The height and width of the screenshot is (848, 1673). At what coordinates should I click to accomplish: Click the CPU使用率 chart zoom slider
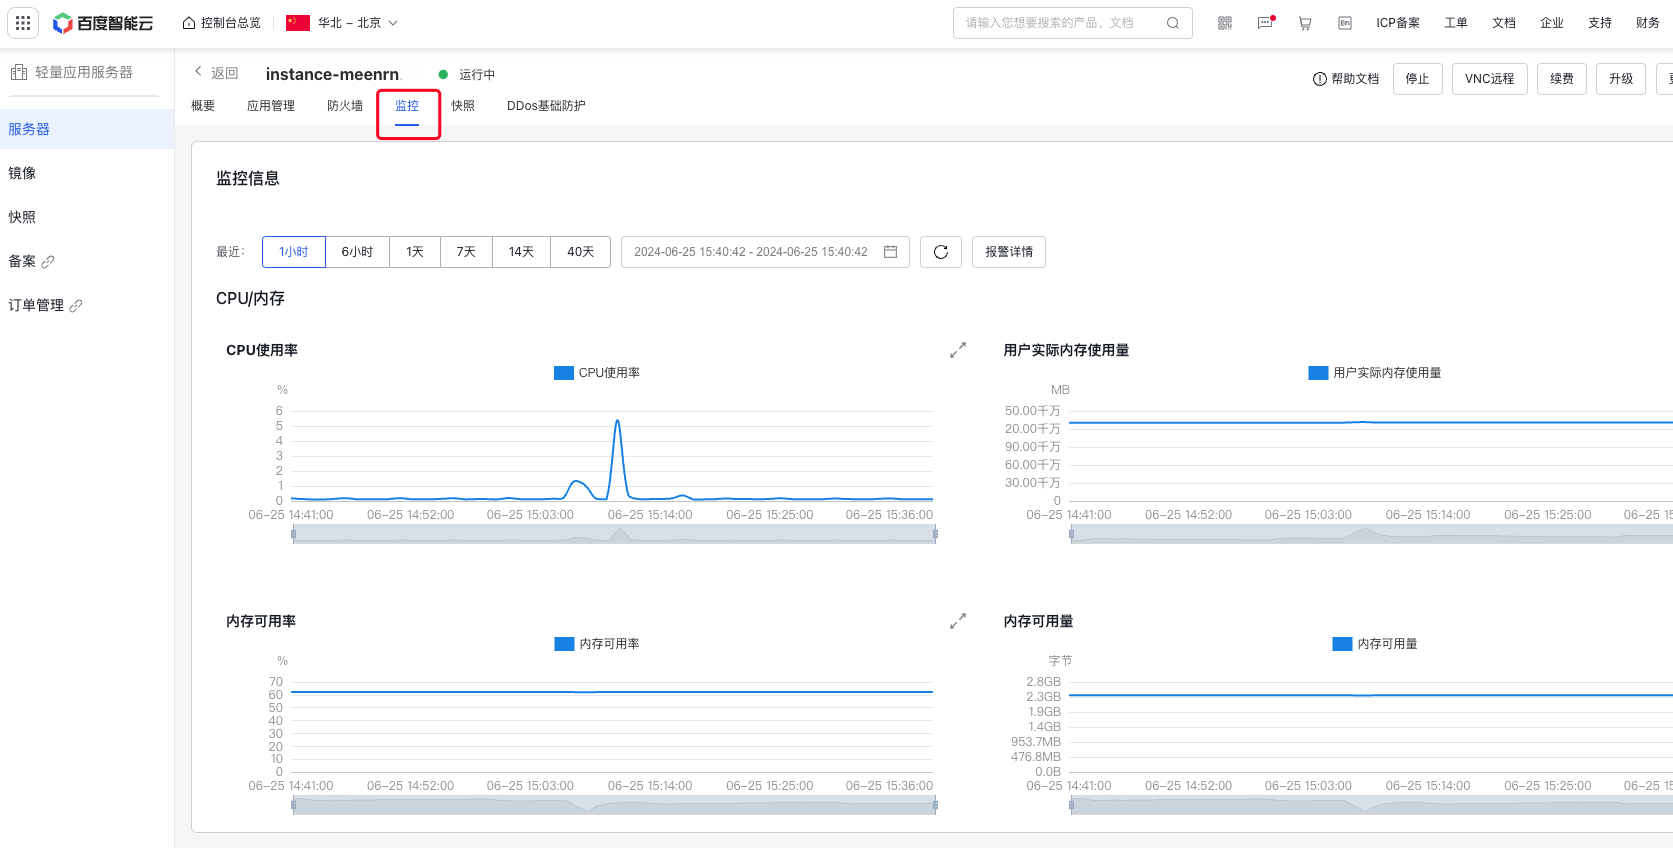tap(614, 535)
